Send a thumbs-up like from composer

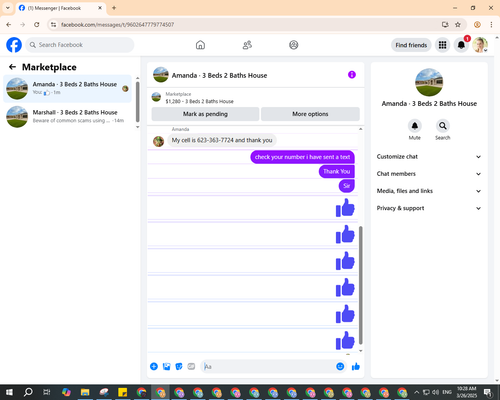(x=356, y=367)
